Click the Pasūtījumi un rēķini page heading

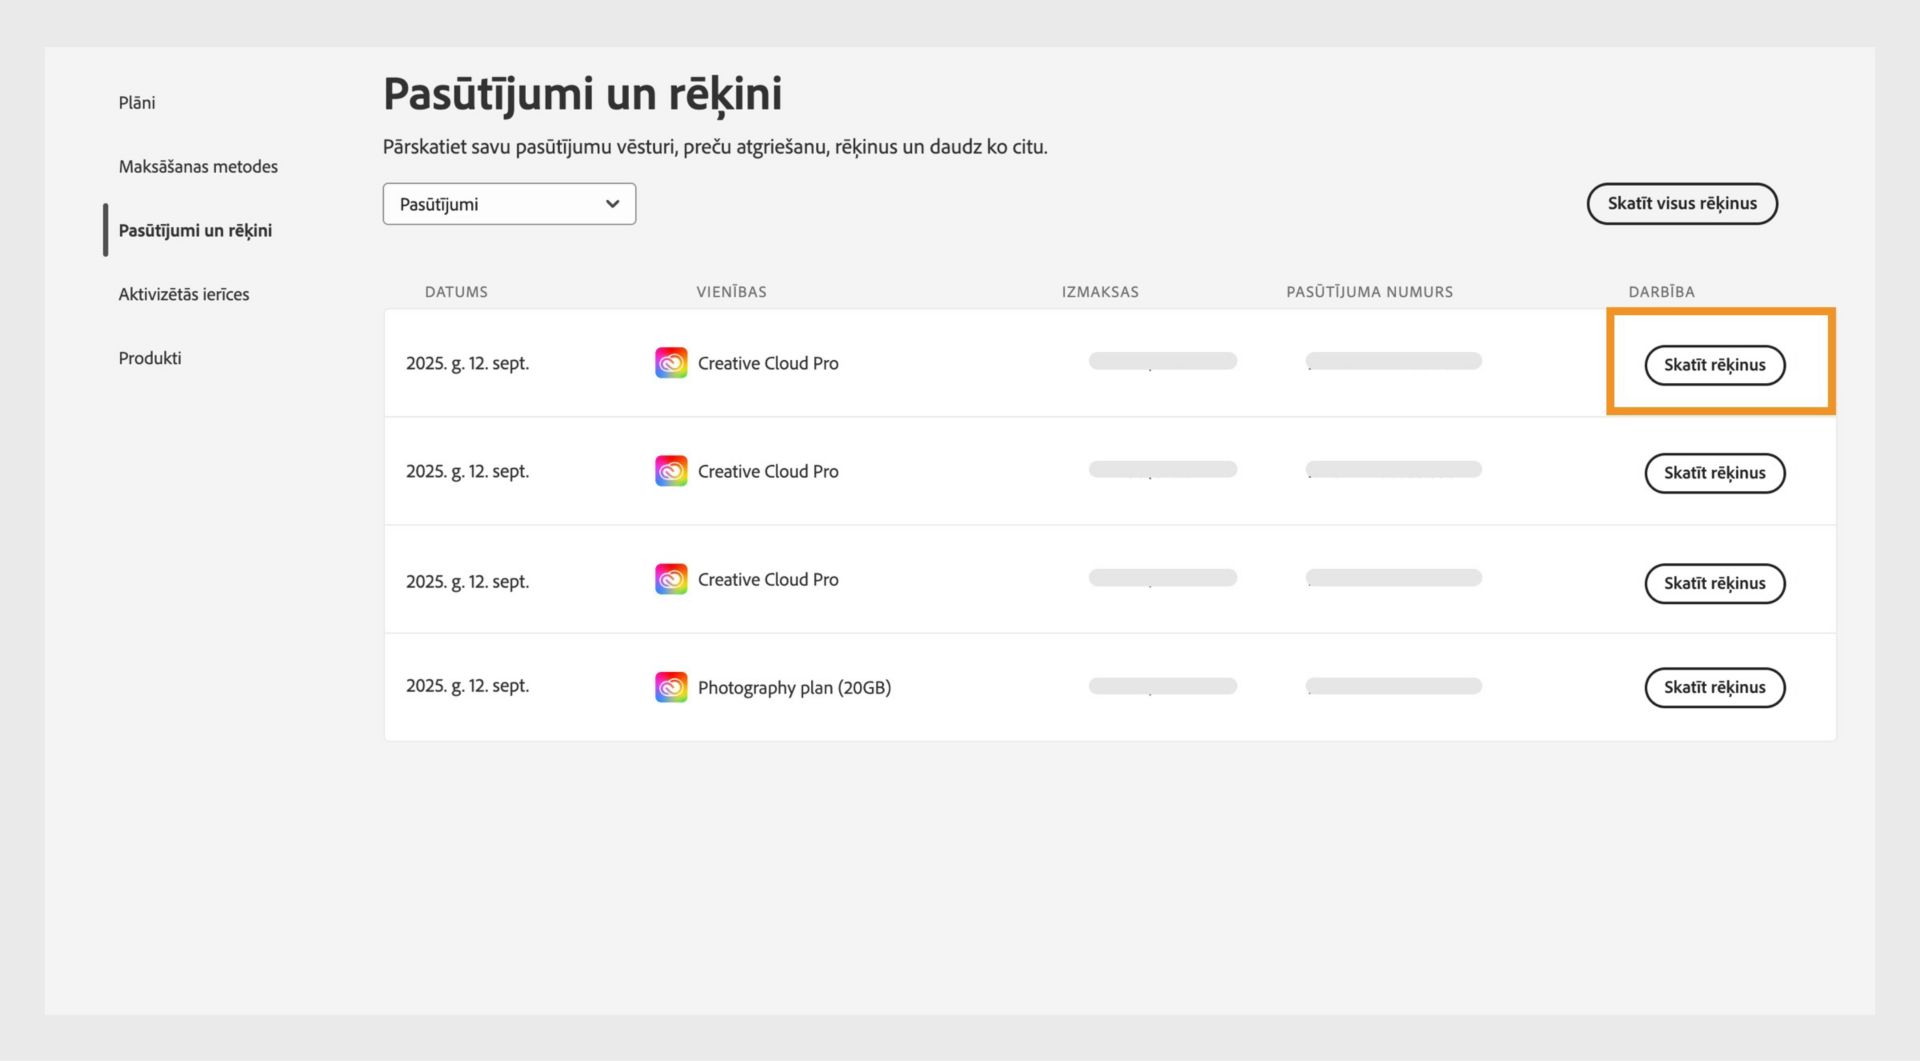582,94
